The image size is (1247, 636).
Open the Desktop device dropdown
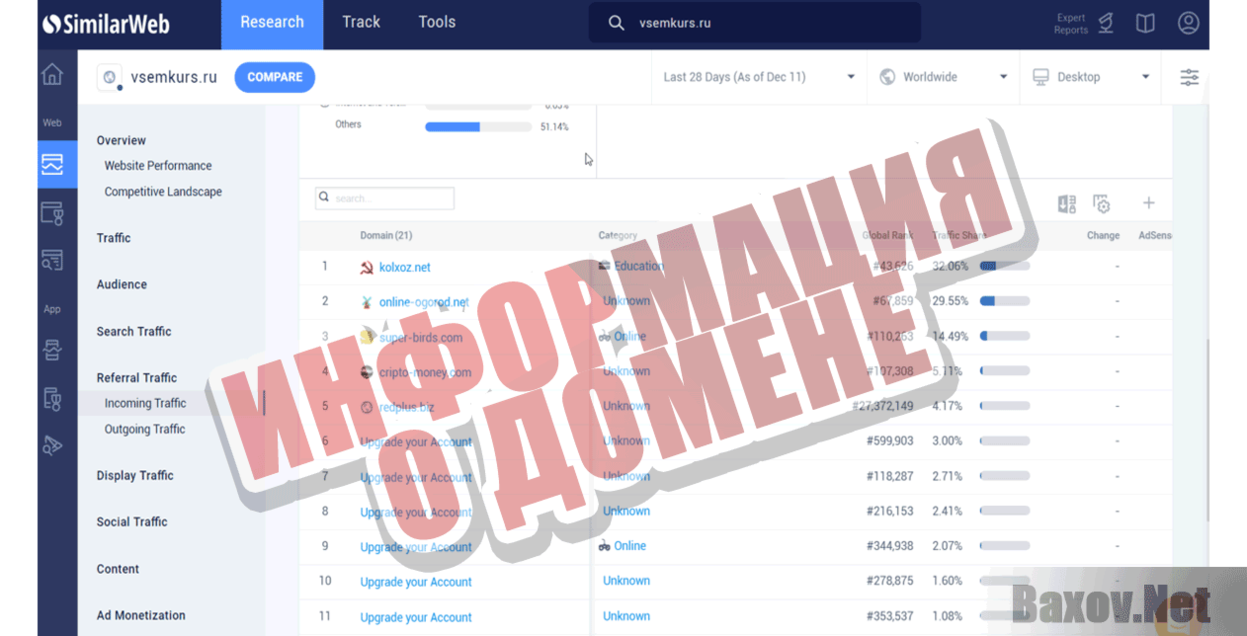click(x=1091, y=77)
